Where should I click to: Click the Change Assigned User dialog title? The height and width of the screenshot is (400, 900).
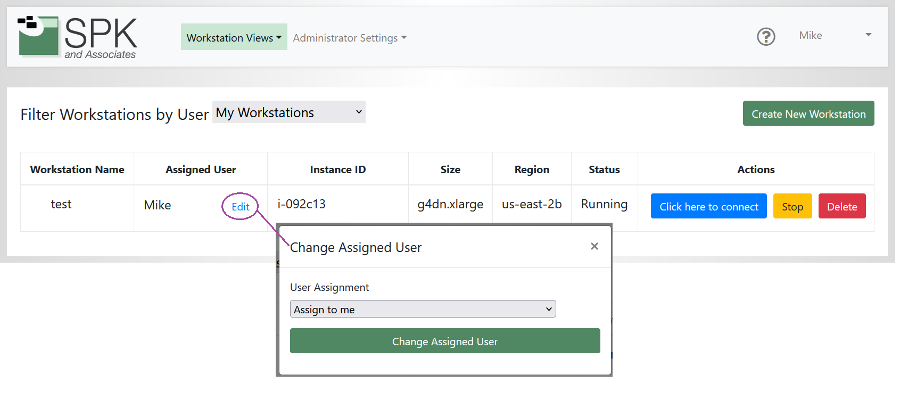[x=356, y=247]
